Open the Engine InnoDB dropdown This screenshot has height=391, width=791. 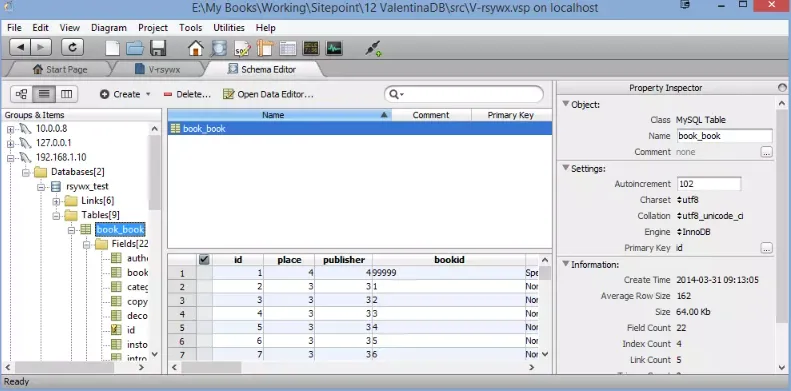(693, 232)
